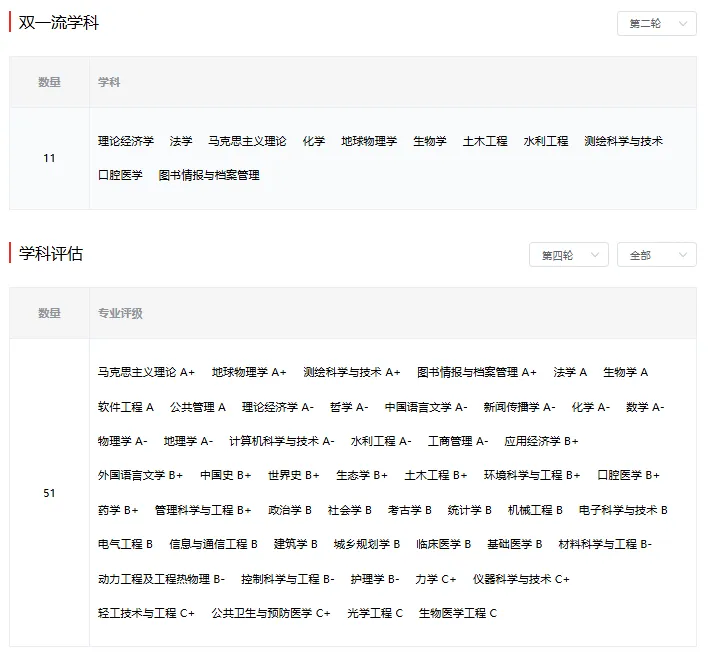Select 社会学 B rating
This screenshot has width=709, height=654.
click(350, 510)
